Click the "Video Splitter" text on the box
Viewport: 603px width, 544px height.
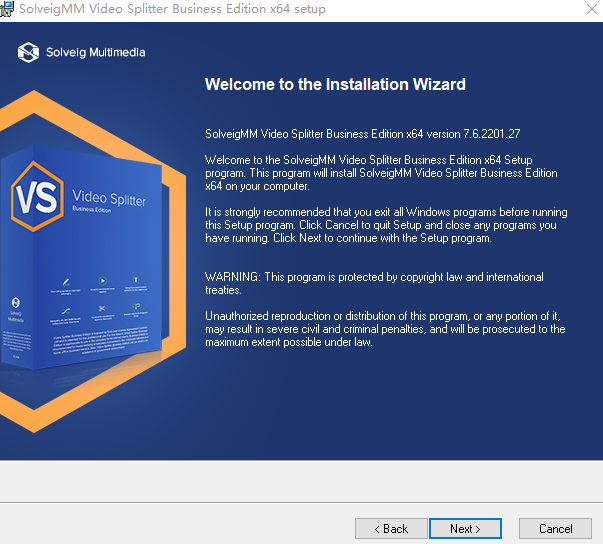coord(109,198)
